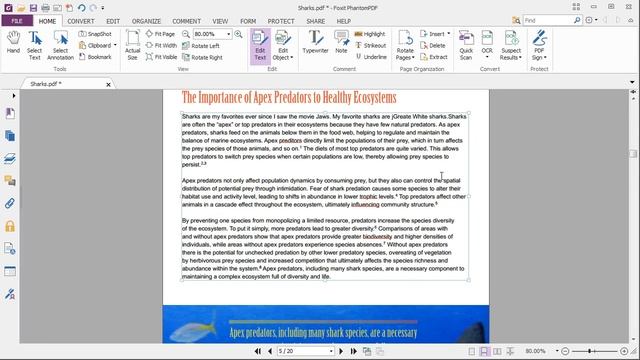
Task: Open the HELP tab
Action: (x=344, y=21)
